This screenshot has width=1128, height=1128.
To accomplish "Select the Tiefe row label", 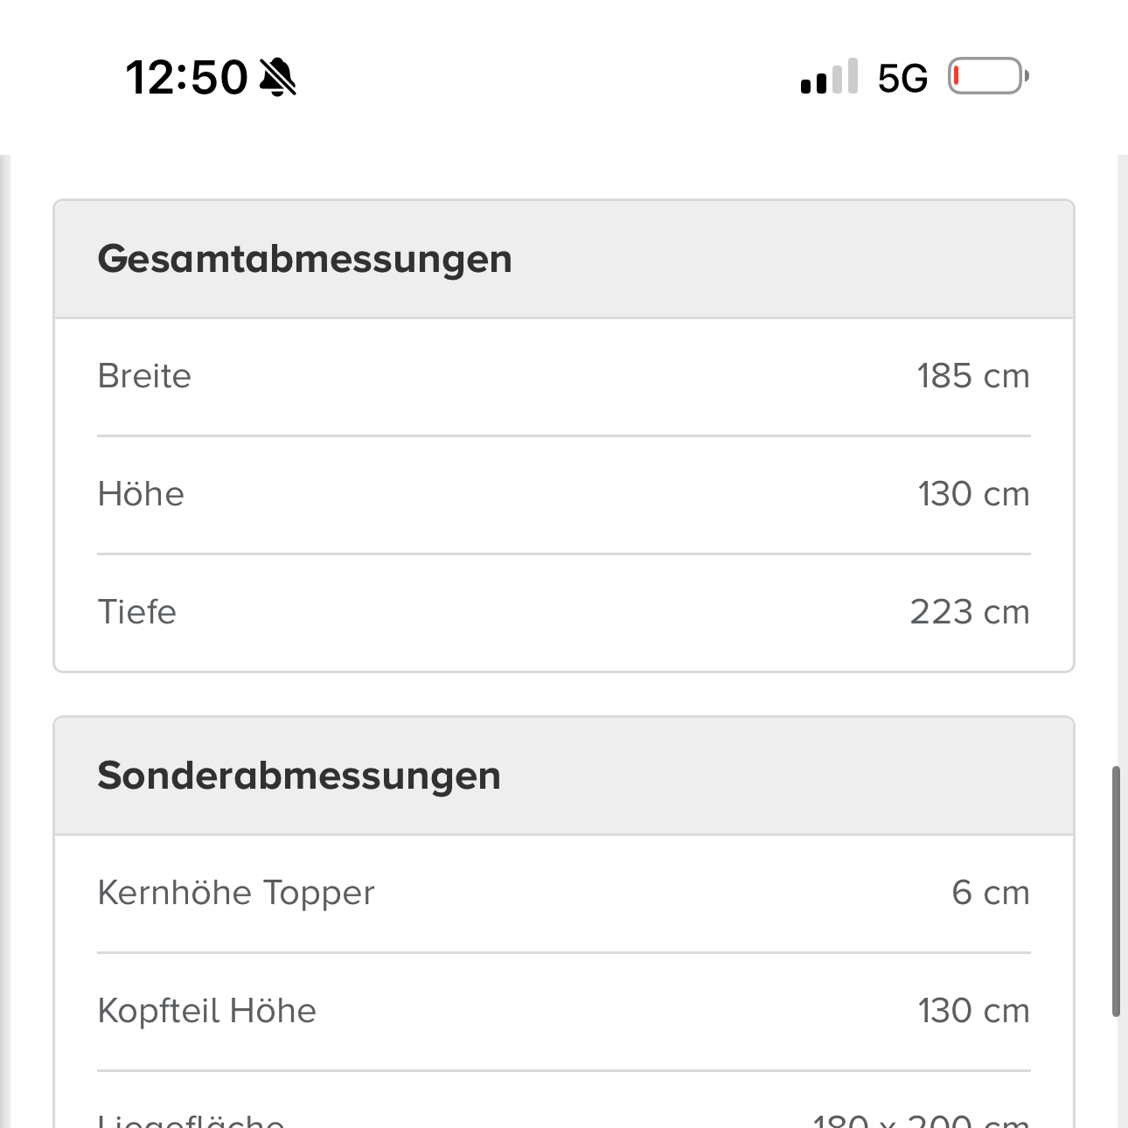I will 137,612.
